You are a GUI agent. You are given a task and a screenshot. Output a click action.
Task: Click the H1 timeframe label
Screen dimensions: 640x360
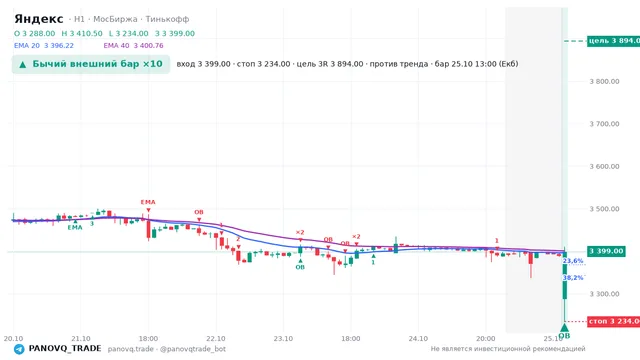79,19
